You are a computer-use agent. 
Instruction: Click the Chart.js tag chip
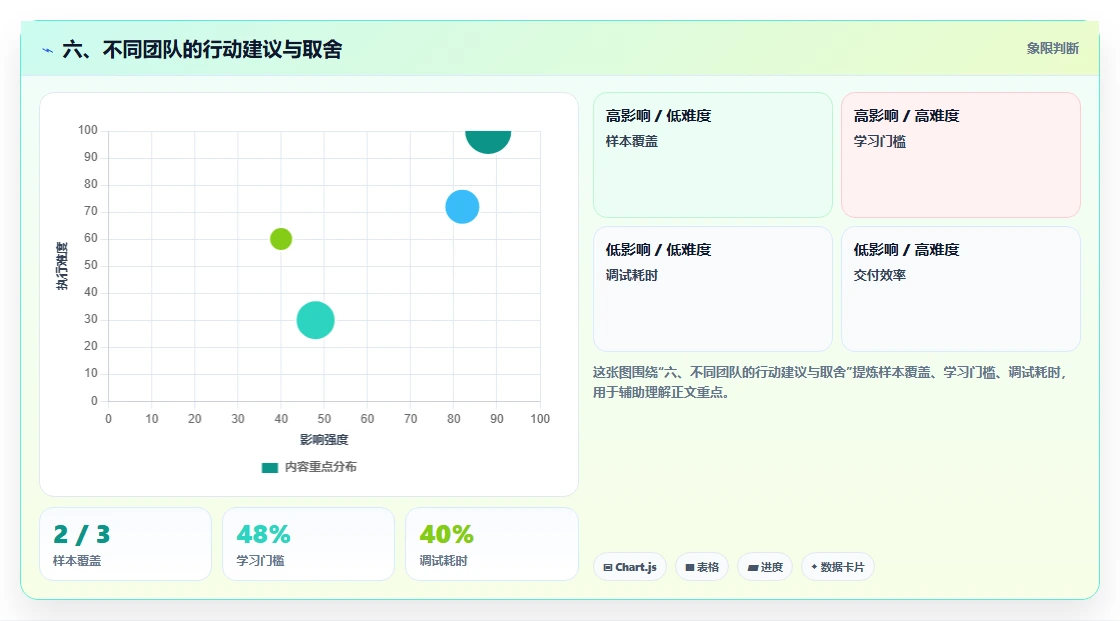(x=630, y=567)
